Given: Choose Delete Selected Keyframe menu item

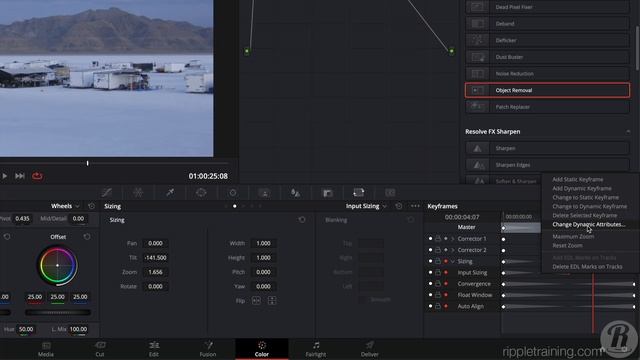Looking at the screenshot, I should pos(584,215).
